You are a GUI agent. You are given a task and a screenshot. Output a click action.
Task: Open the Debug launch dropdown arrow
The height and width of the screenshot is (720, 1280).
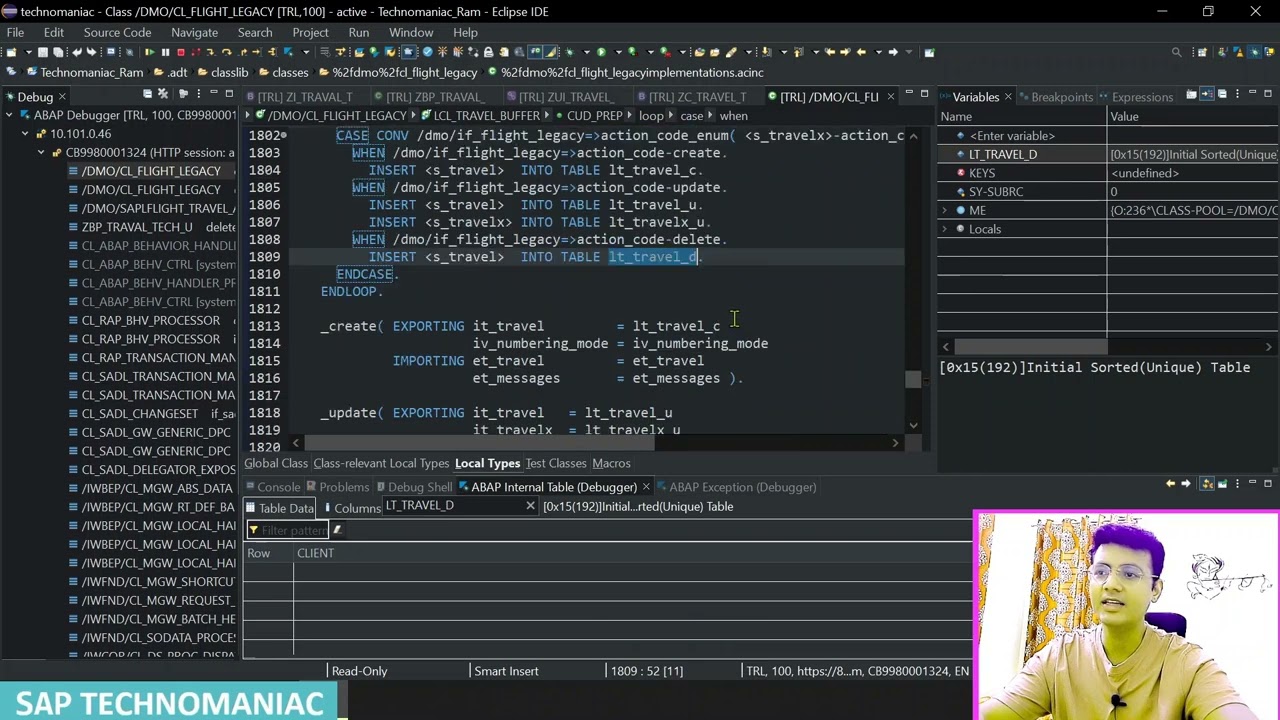click(586, 52)
